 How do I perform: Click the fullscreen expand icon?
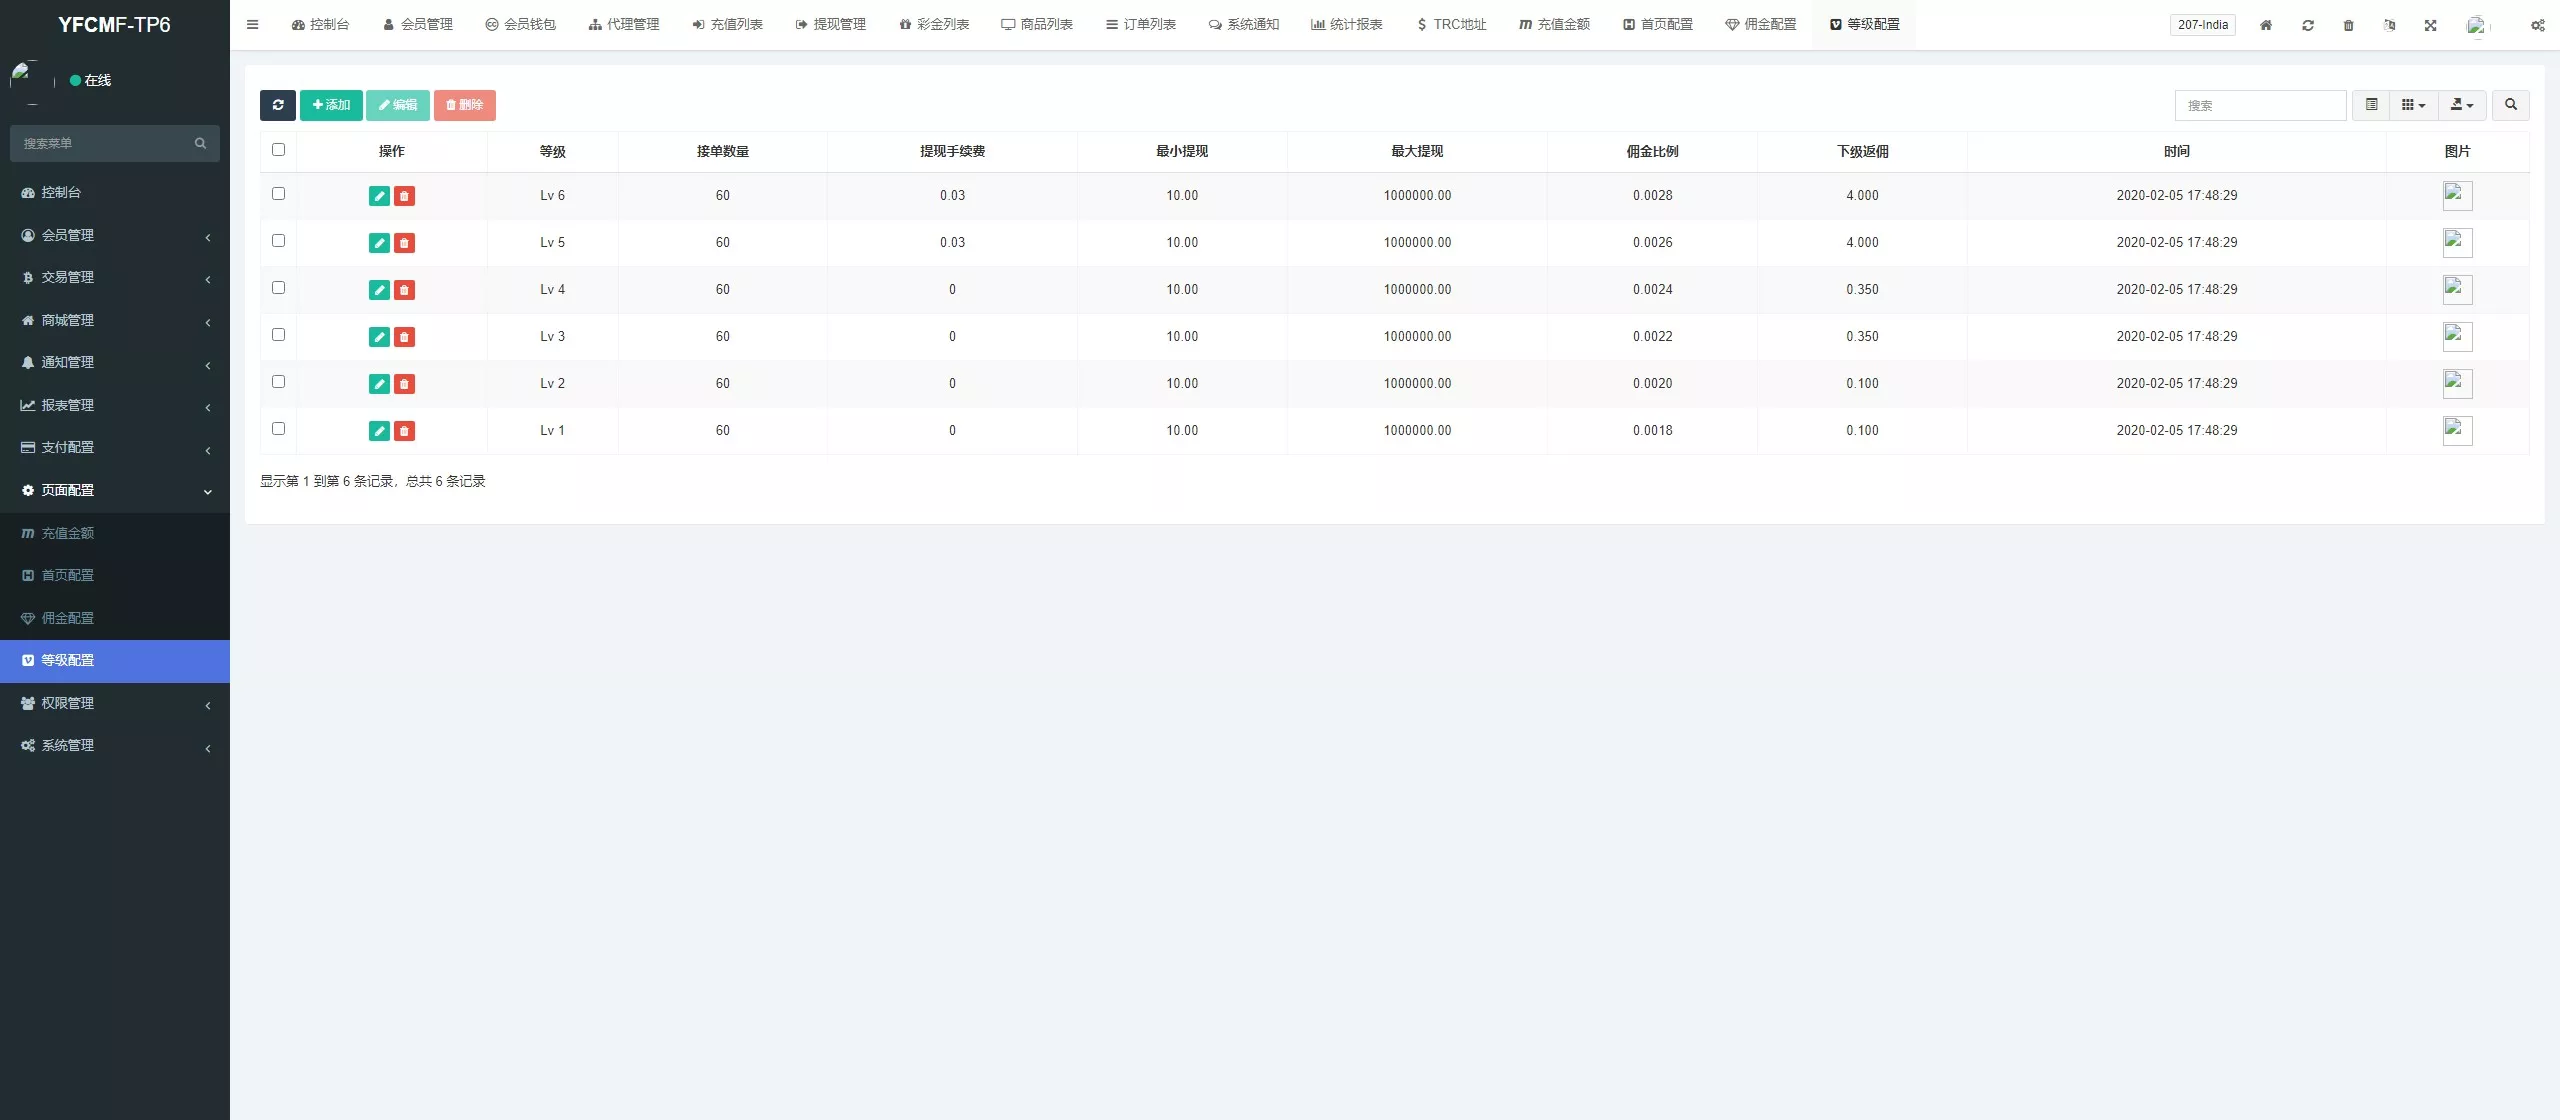pyautogui.click(x=2430, y=25)
